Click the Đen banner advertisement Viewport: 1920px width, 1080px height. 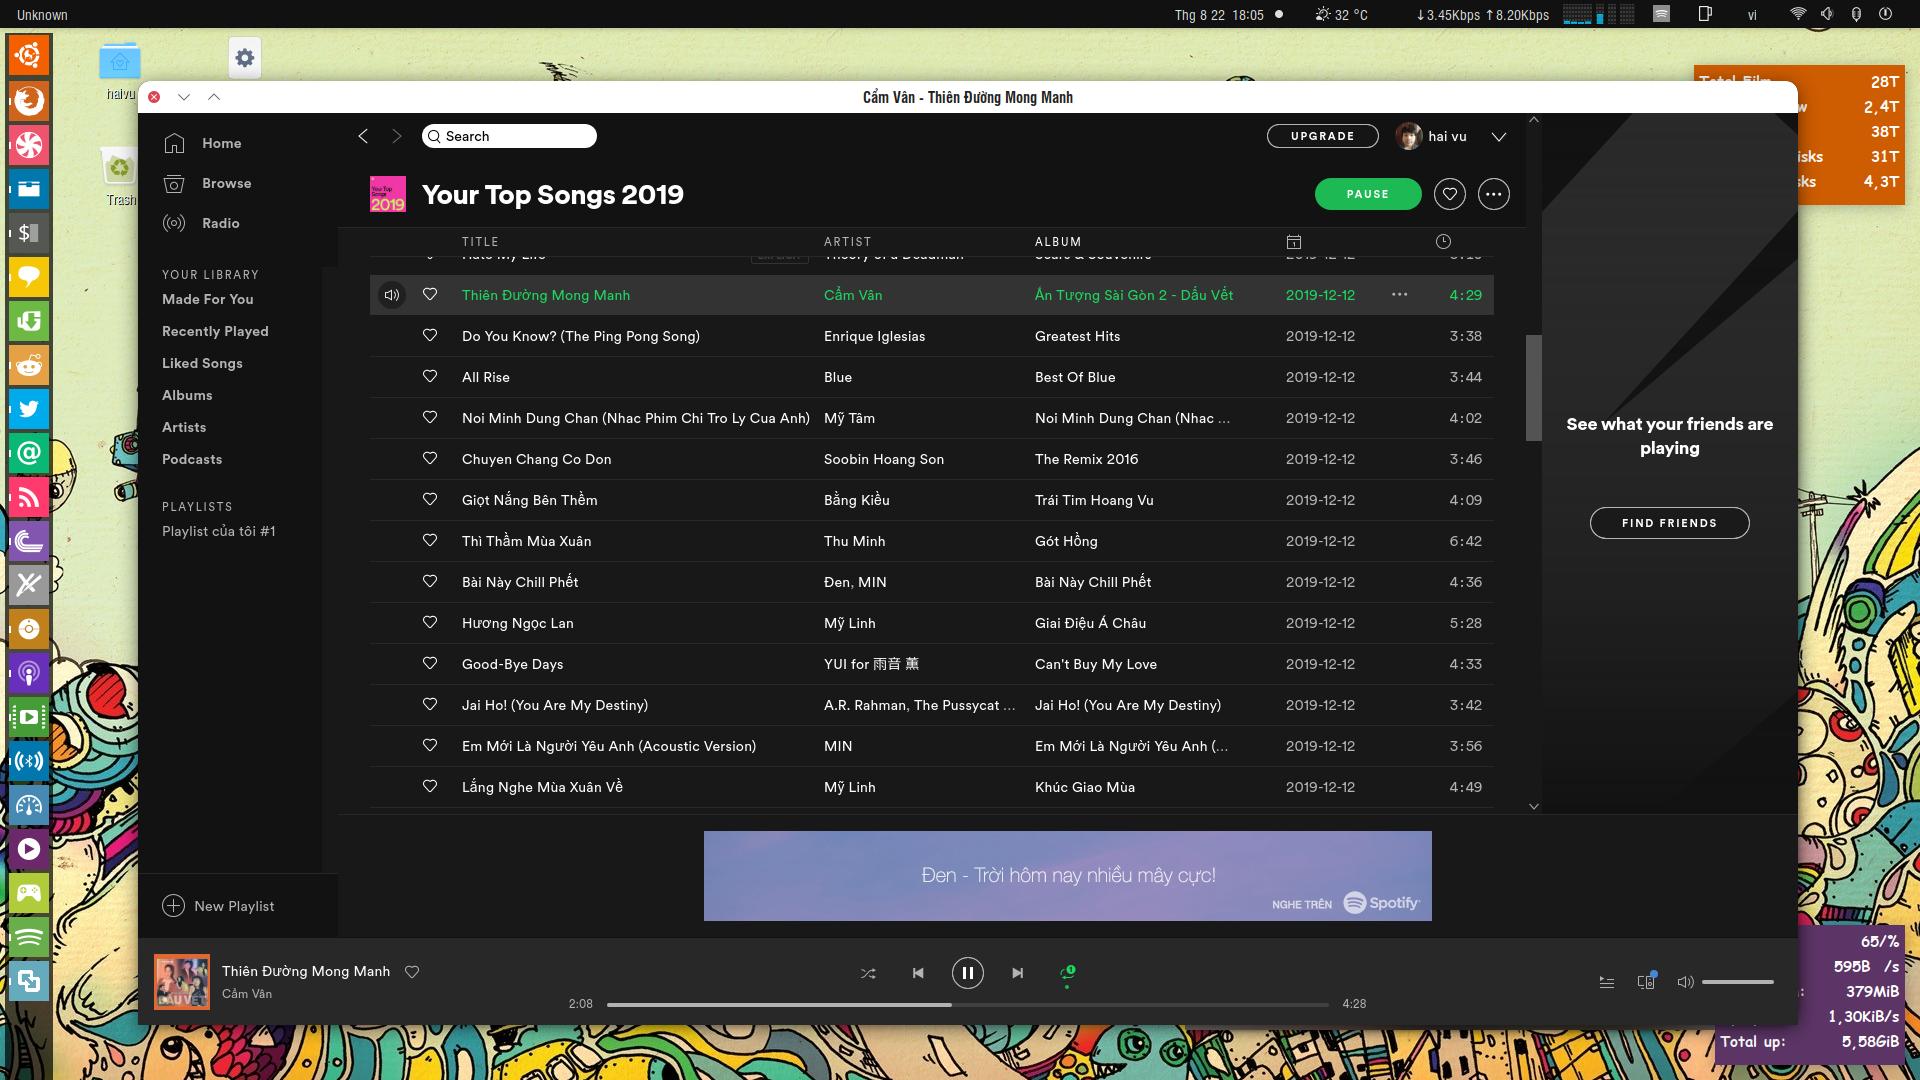(1068, 876)
